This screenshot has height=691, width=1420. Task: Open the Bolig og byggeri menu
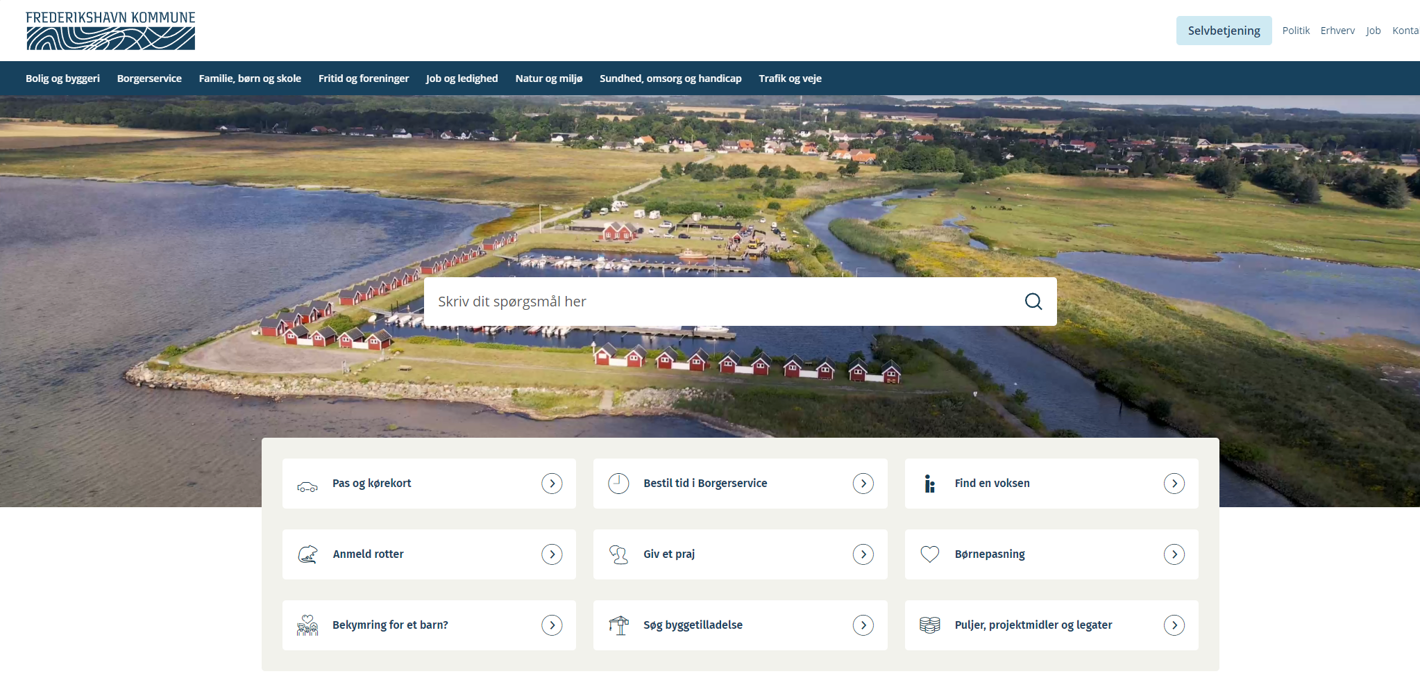[x=62, y=78]
